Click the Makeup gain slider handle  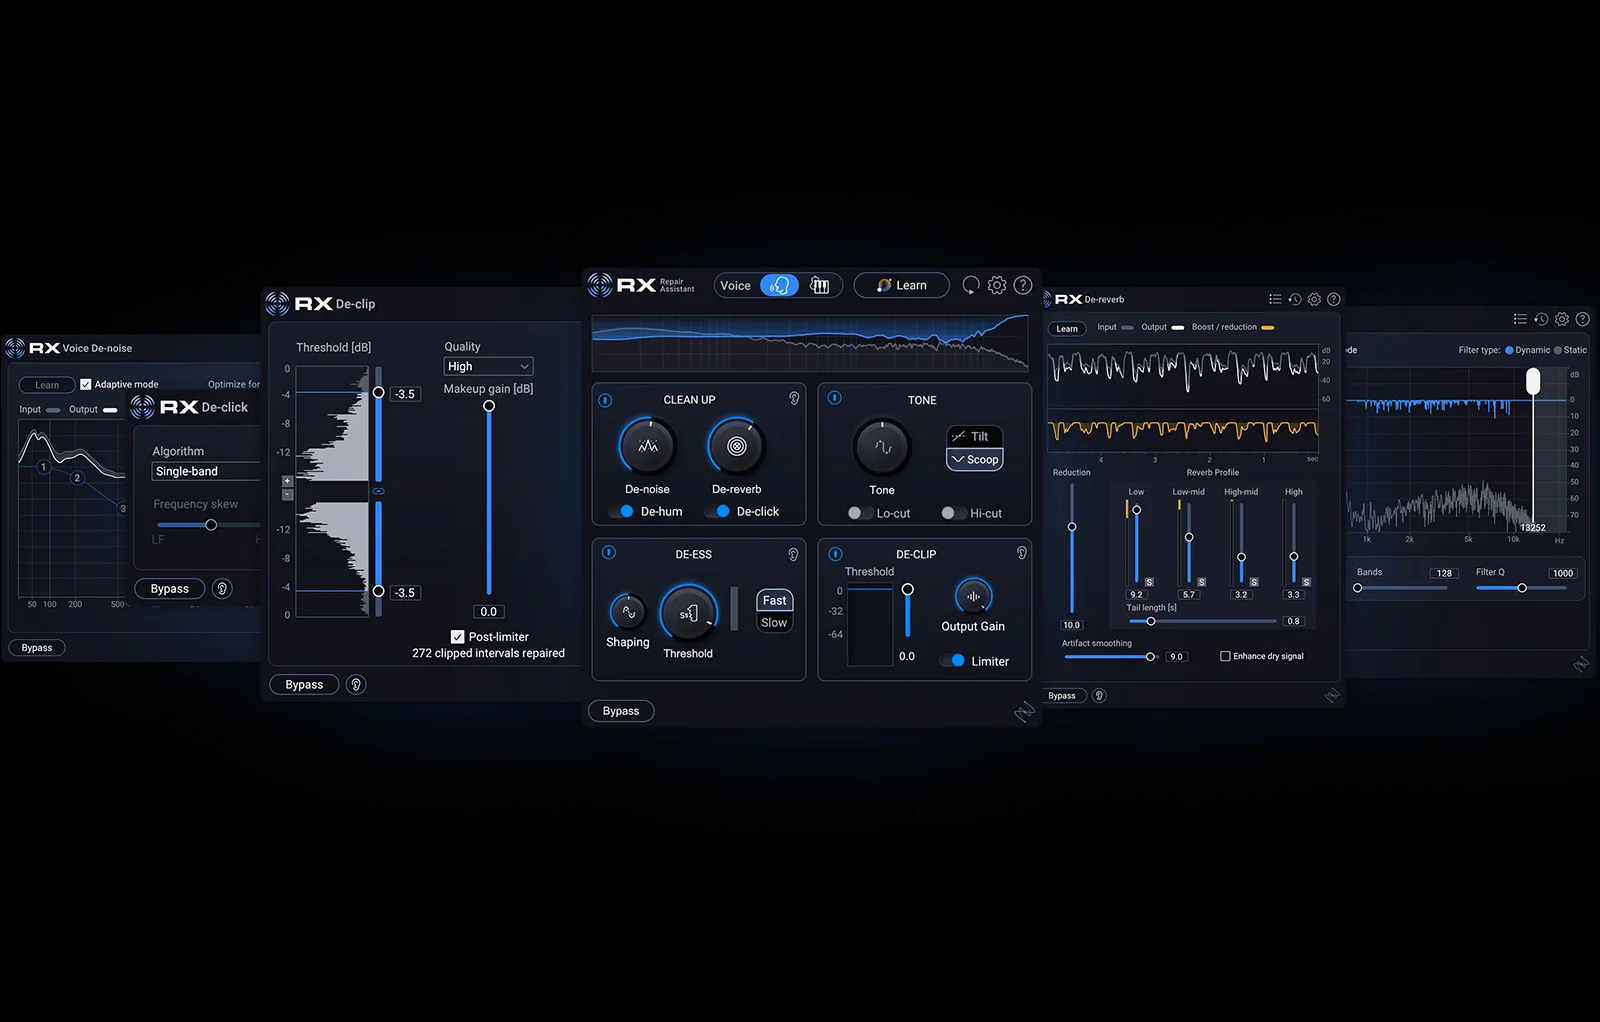coord(489,406)
